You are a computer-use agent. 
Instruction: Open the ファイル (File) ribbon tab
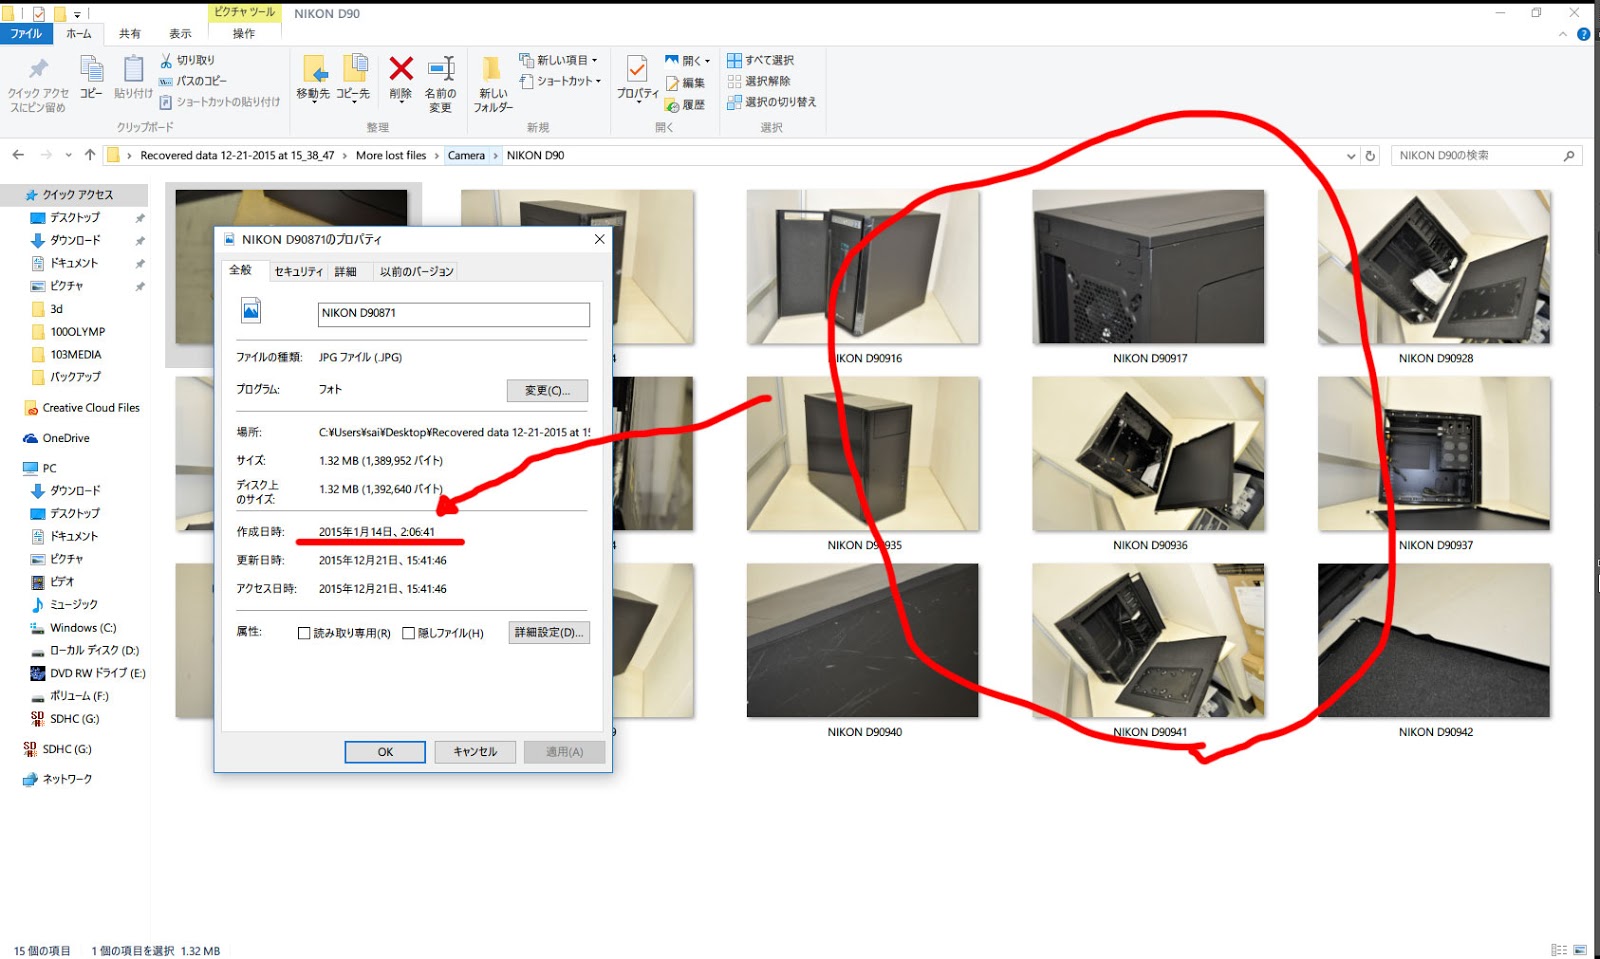[26, 34]
